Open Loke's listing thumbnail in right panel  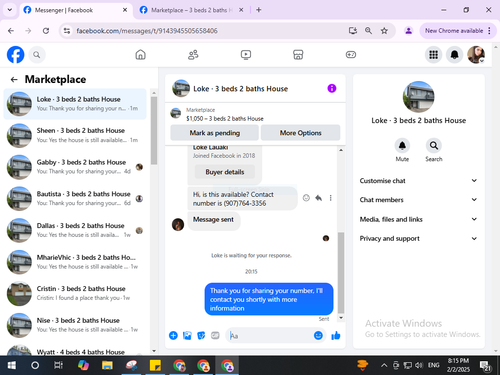pyautogui.click(x=419, y=97)
